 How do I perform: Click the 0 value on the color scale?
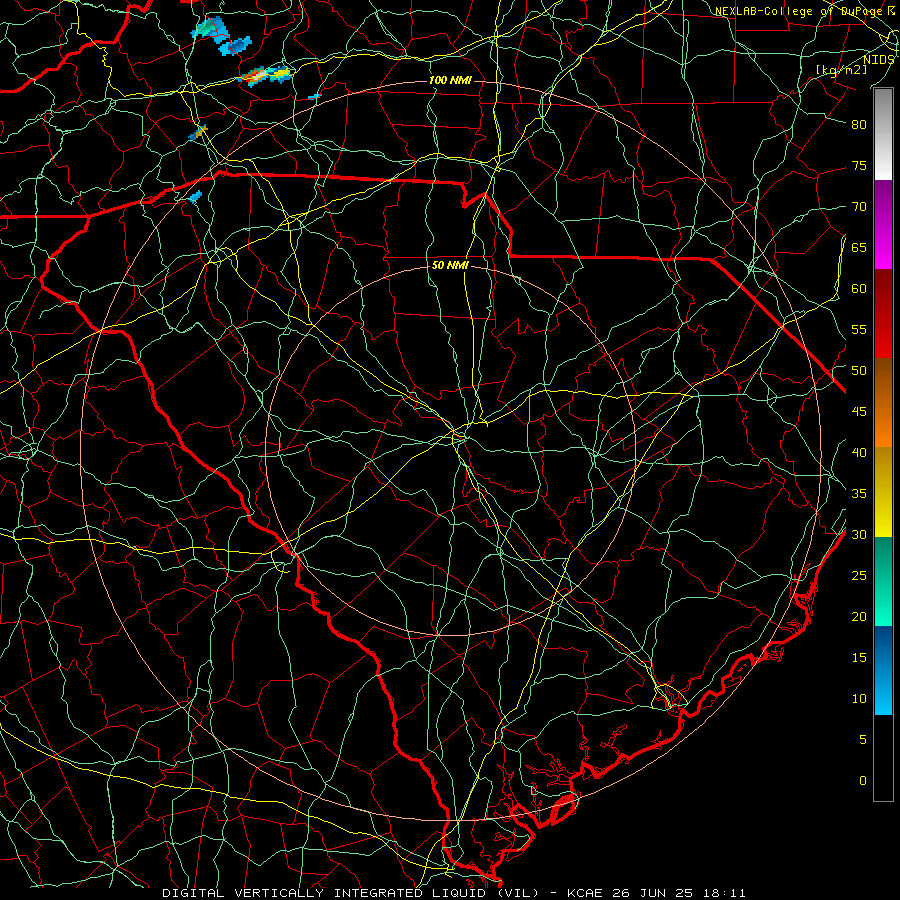[x=863, y=781]
